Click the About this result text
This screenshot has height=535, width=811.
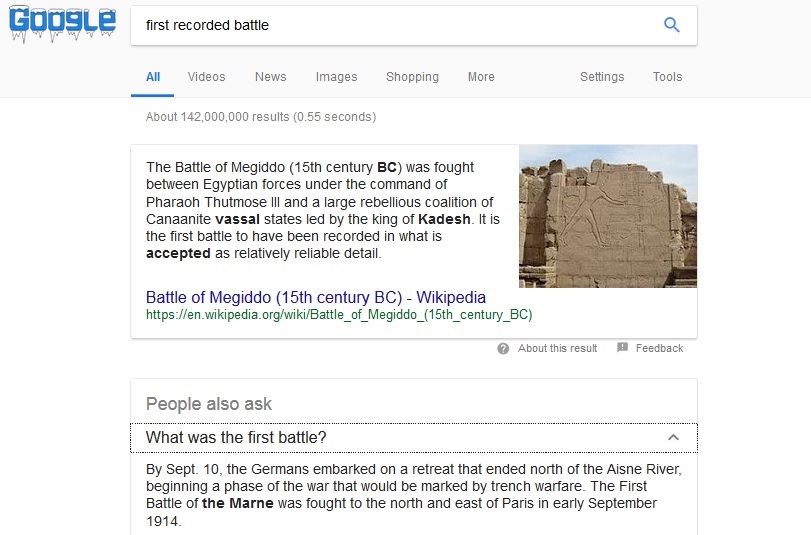557,348
